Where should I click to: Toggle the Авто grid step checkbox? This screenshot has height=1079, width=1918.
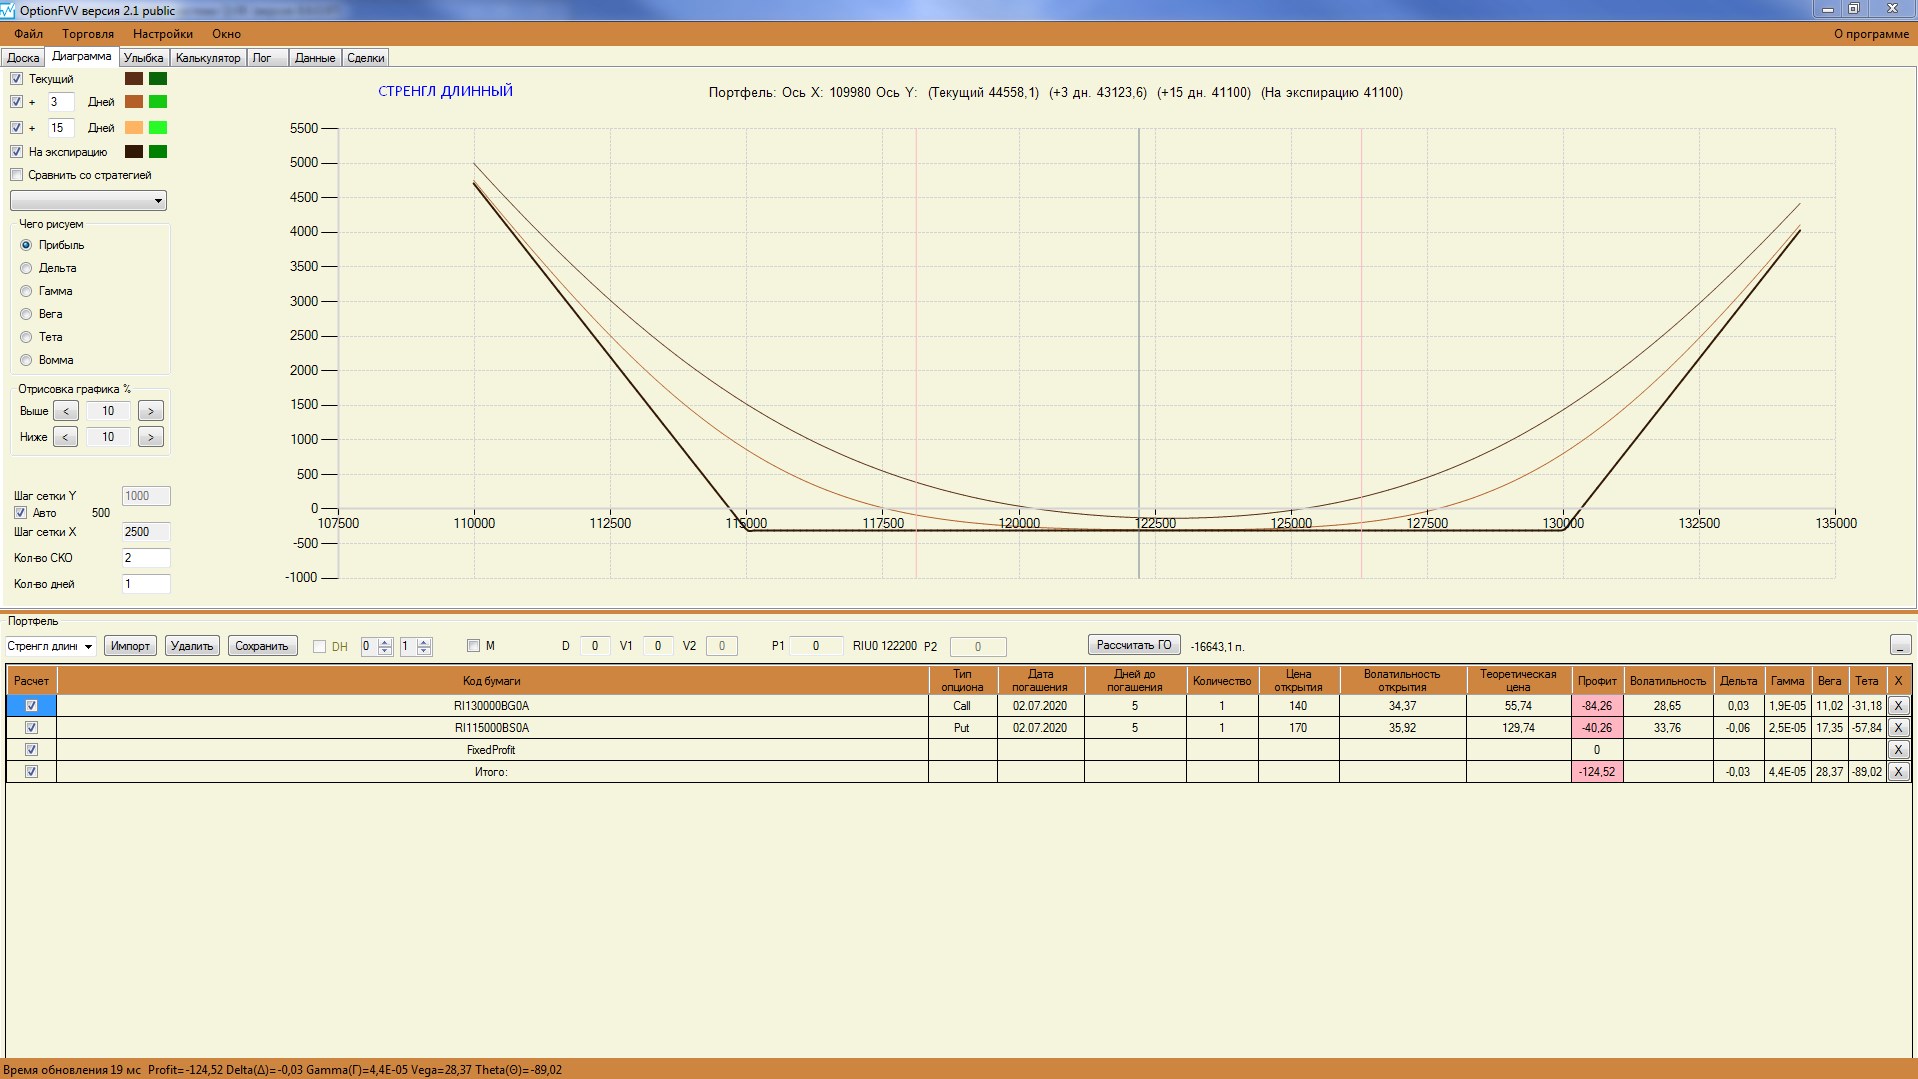[x=20, y=513]
